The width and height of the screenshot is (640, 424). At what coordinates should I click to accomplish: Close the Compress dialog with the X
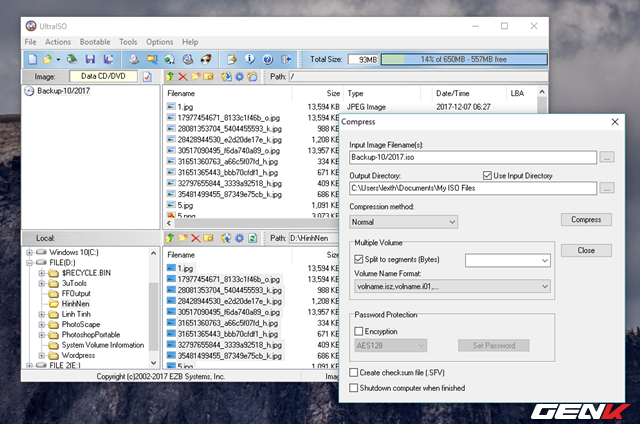(615, 122)
